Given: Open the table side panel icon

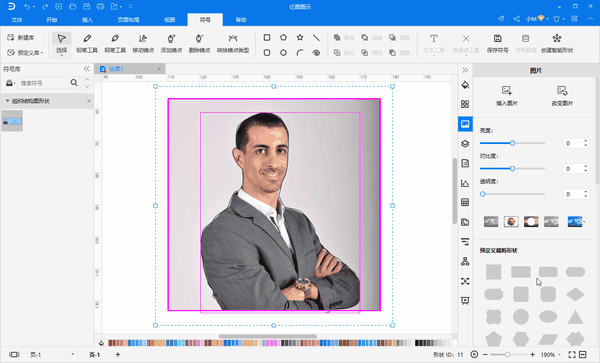Looking at the screenshot, I should (x=465, y=202).
